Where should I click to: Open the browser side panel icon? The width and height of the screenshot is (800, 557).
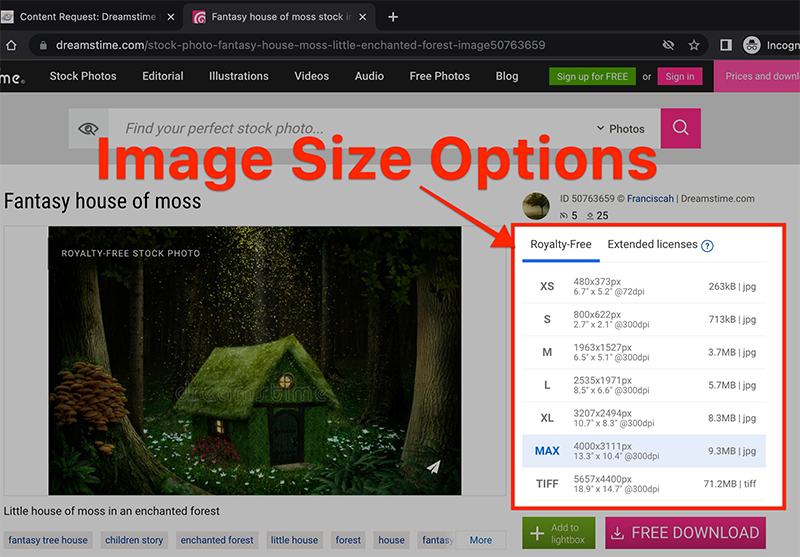point(726,45)
